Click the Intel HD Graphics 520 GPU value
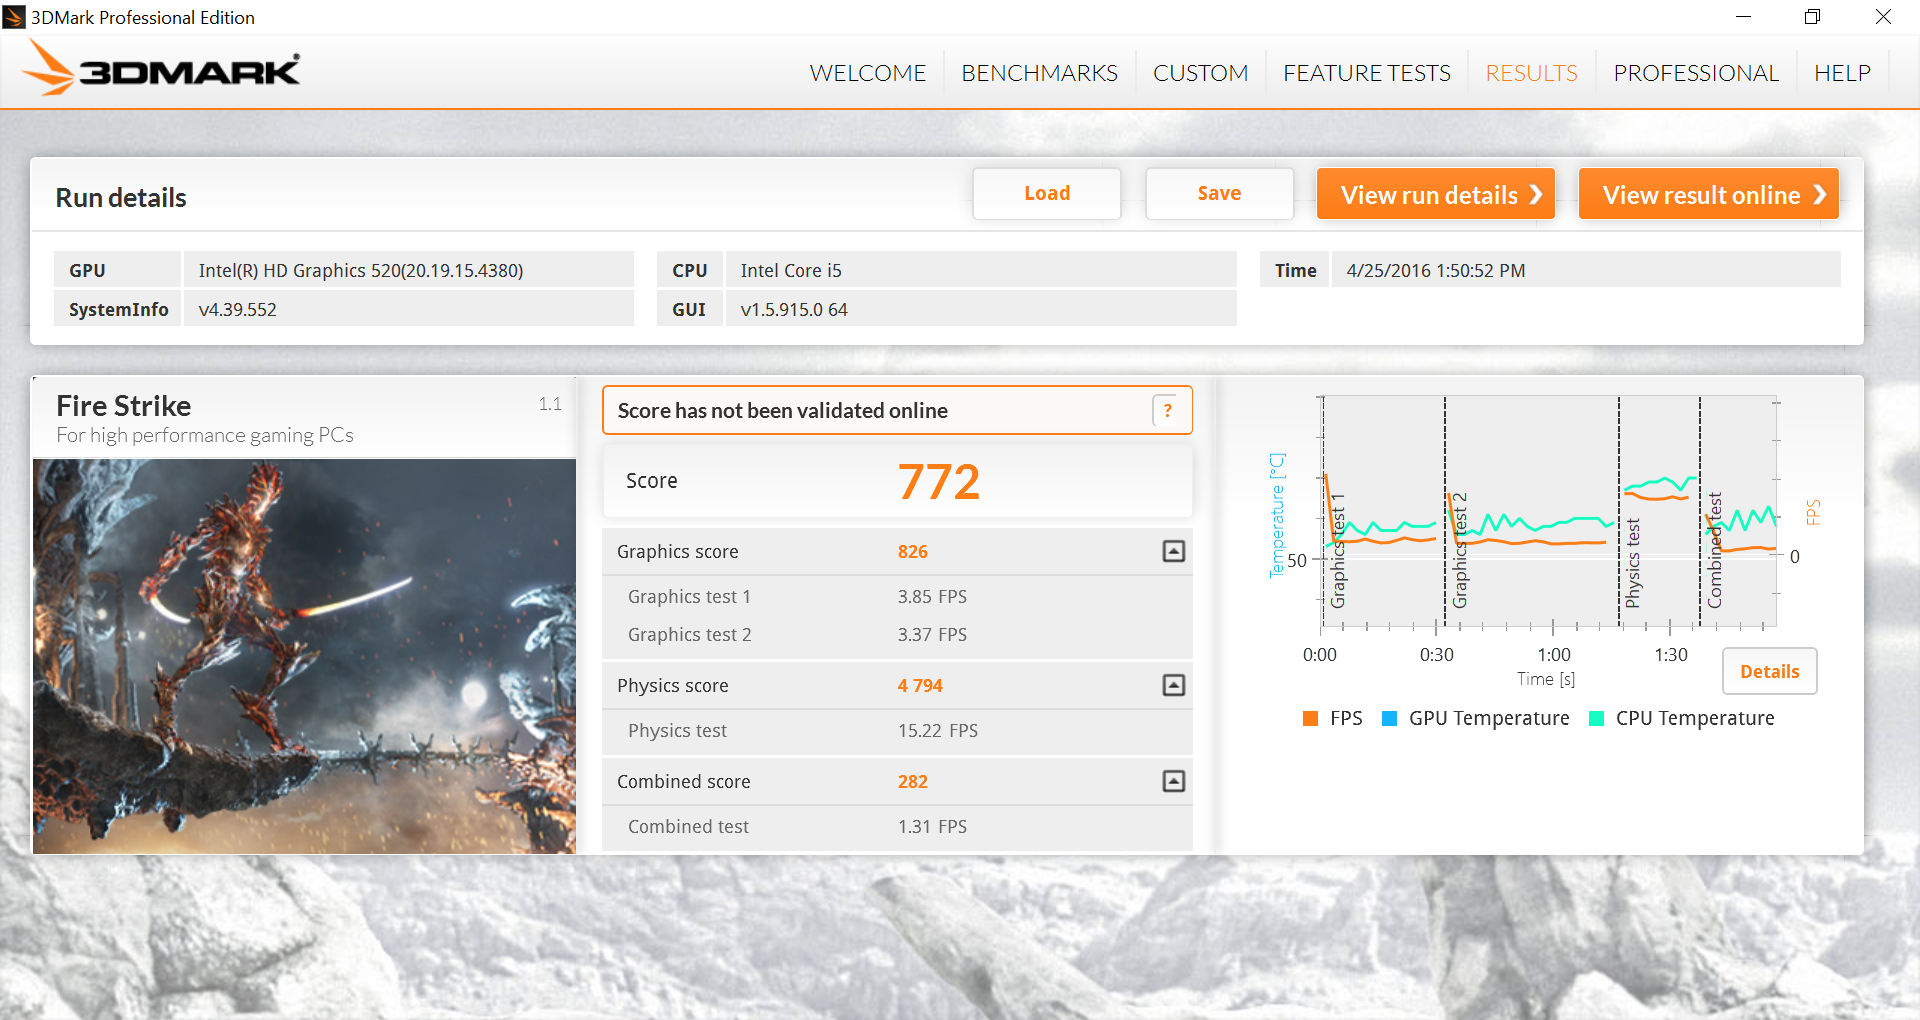1920x1020 pixels. [x=409, y=270]
